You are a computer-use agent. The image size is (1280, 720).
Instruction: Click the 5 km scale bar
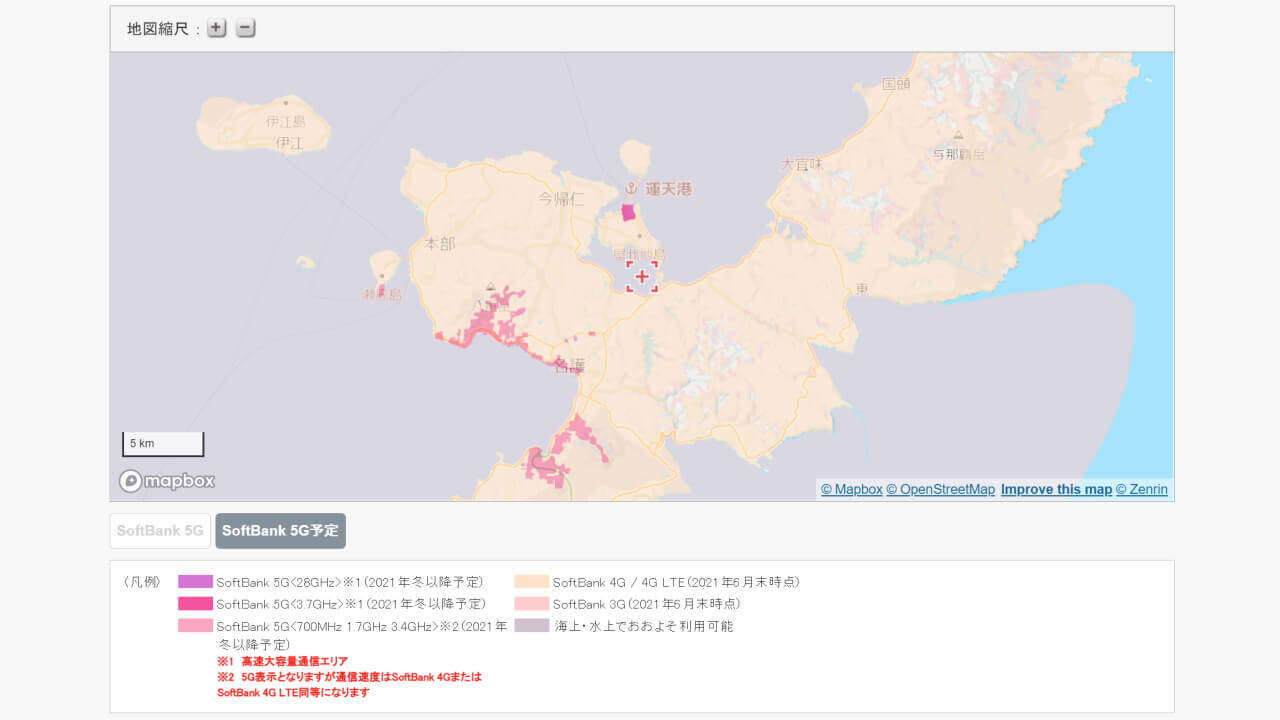[163, 443]
